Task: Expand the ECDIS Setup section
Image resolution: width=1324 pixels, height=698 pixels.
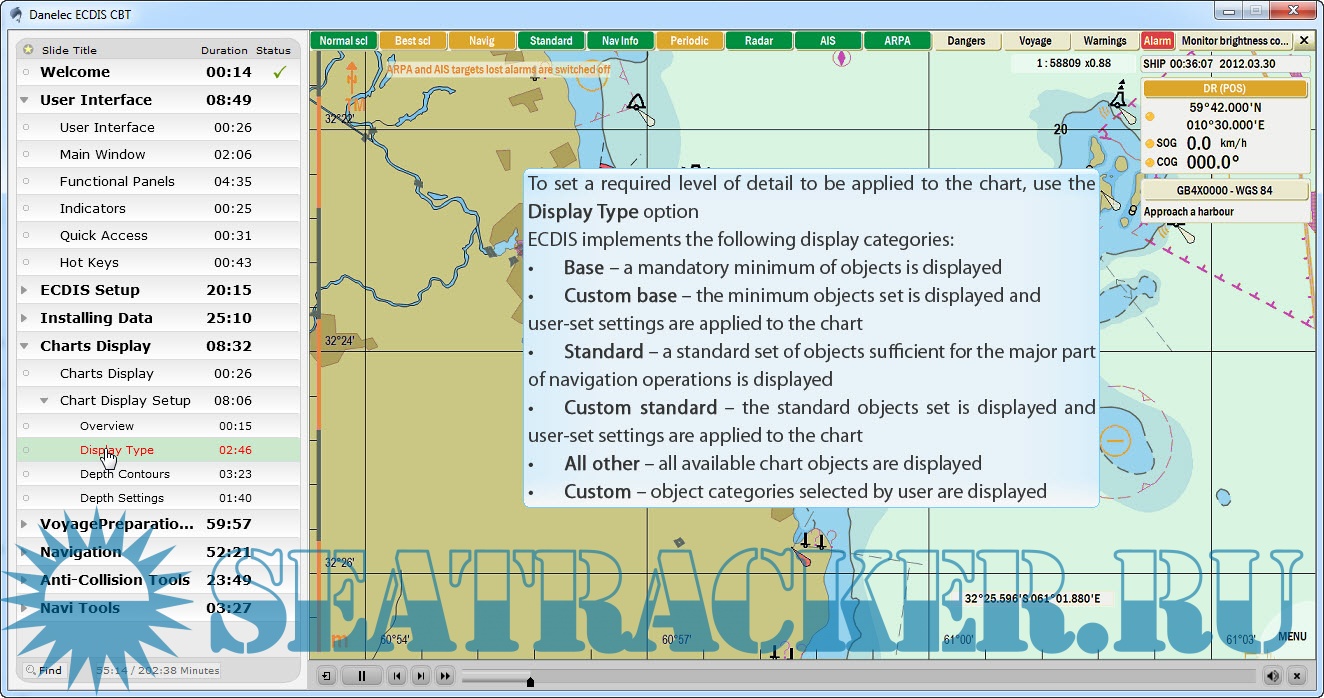Action: click(25, 290)
